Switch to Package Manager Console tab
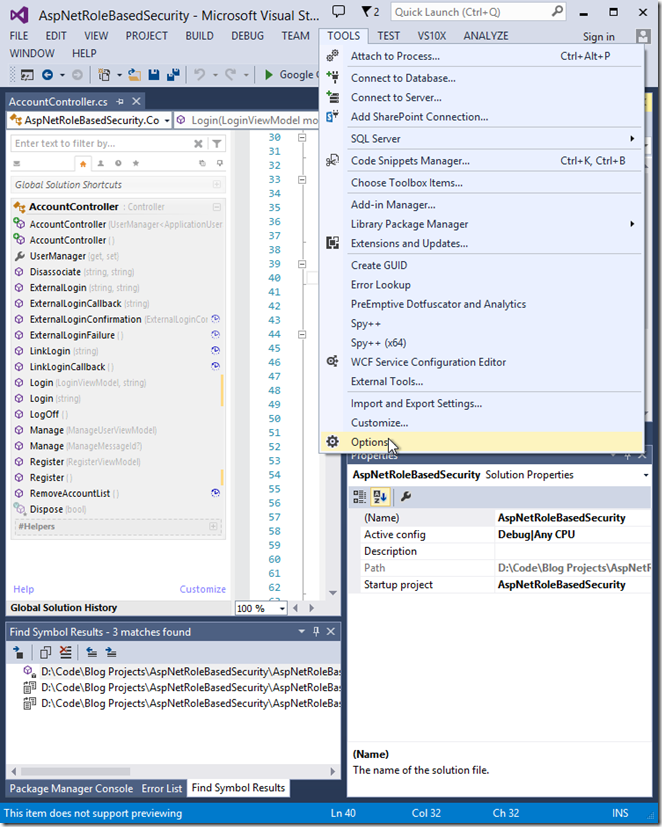Screen dimensions: 662x827 71,788
